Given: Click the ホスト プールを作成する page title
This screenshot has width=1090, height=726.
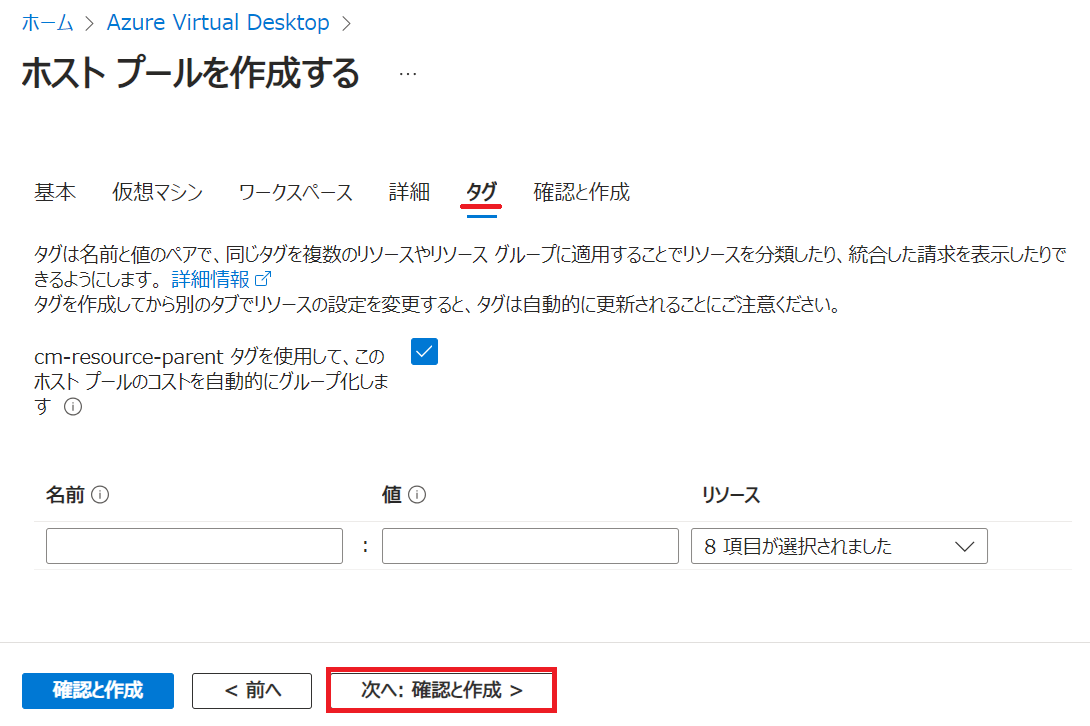Looking at the screenshot, I should pyautogui.click(x=191, y=74).
